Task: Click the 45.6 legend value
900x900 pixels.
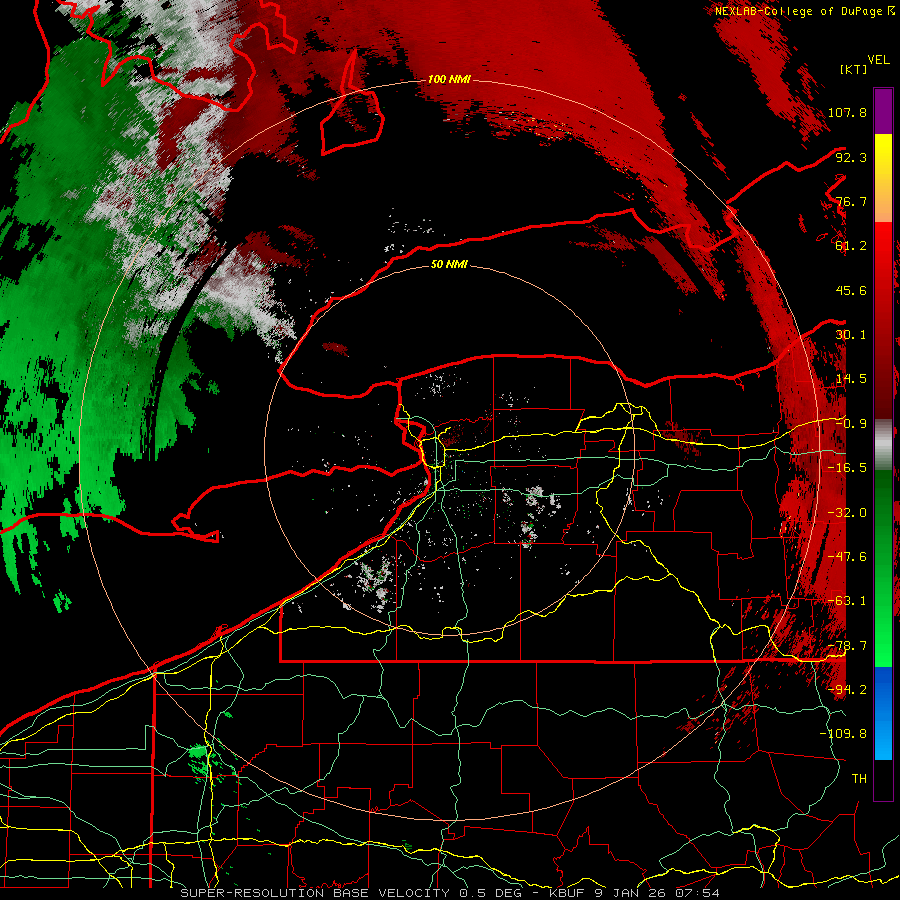Action: [x=851, y=290]
